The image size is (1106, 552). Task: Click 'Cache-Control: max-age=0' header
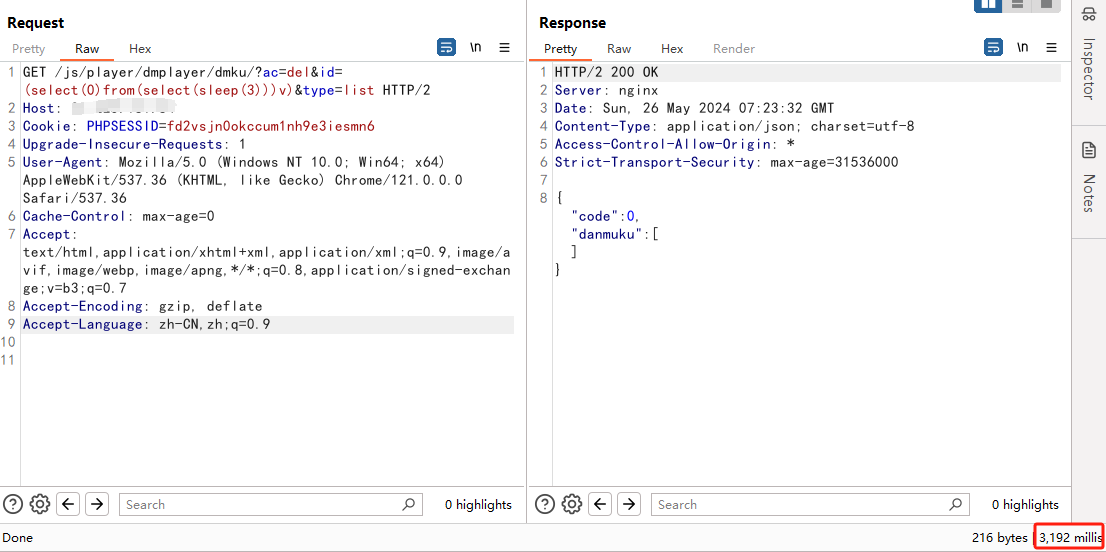click(x=118, y=216)
